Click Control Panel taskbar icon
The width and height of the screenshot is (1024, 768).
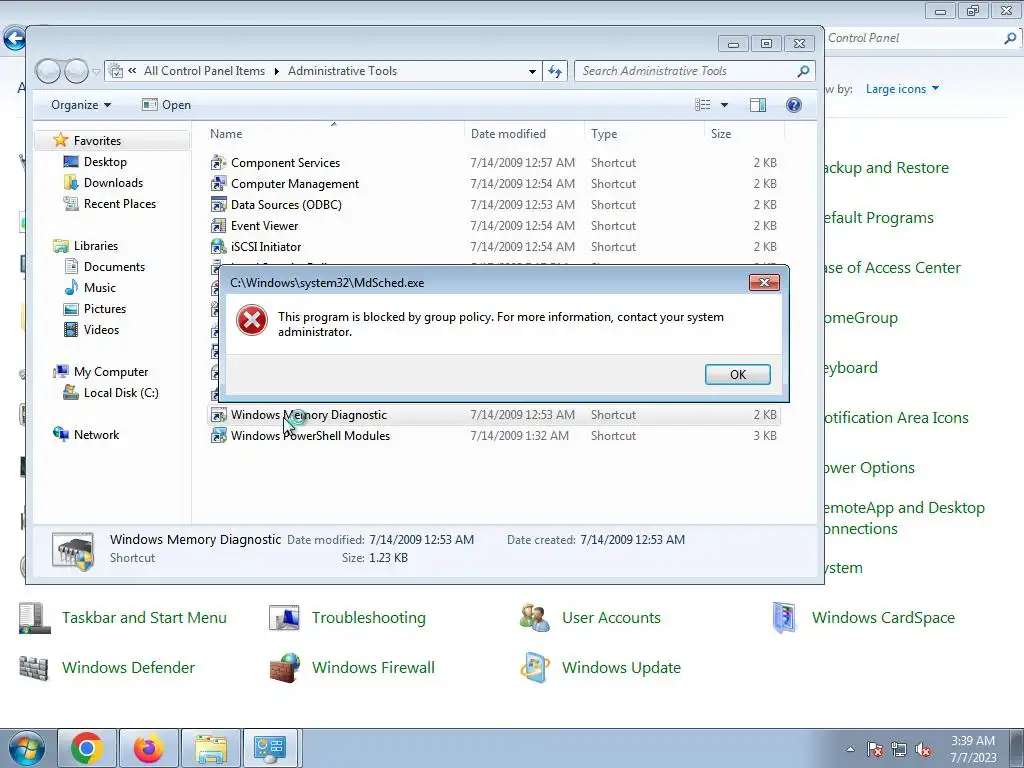tap(270, 748)
